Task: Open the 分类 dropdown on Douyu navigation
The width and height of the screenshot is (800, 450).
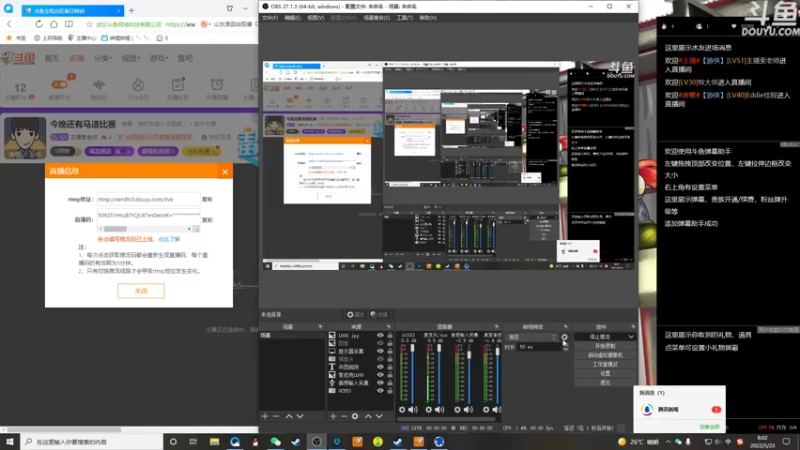Action: pos(103,58)
